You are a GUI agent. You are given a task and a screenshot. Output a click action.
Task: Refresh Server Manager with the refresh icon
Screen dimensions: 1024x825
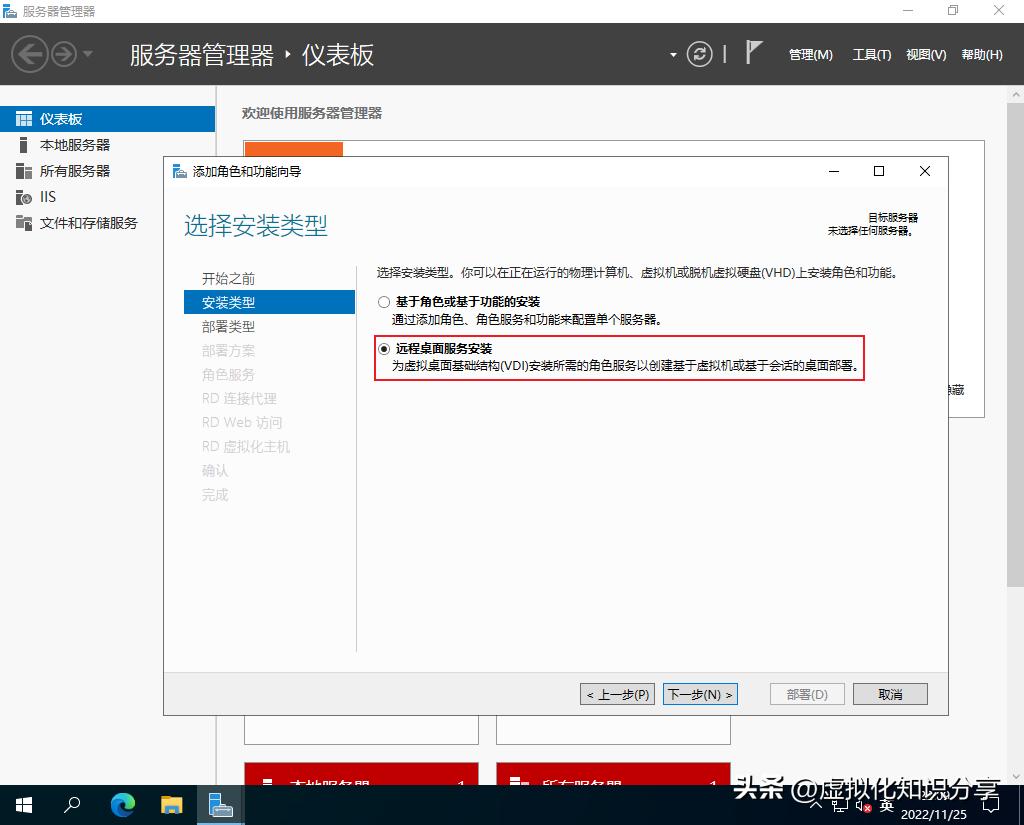699,54
